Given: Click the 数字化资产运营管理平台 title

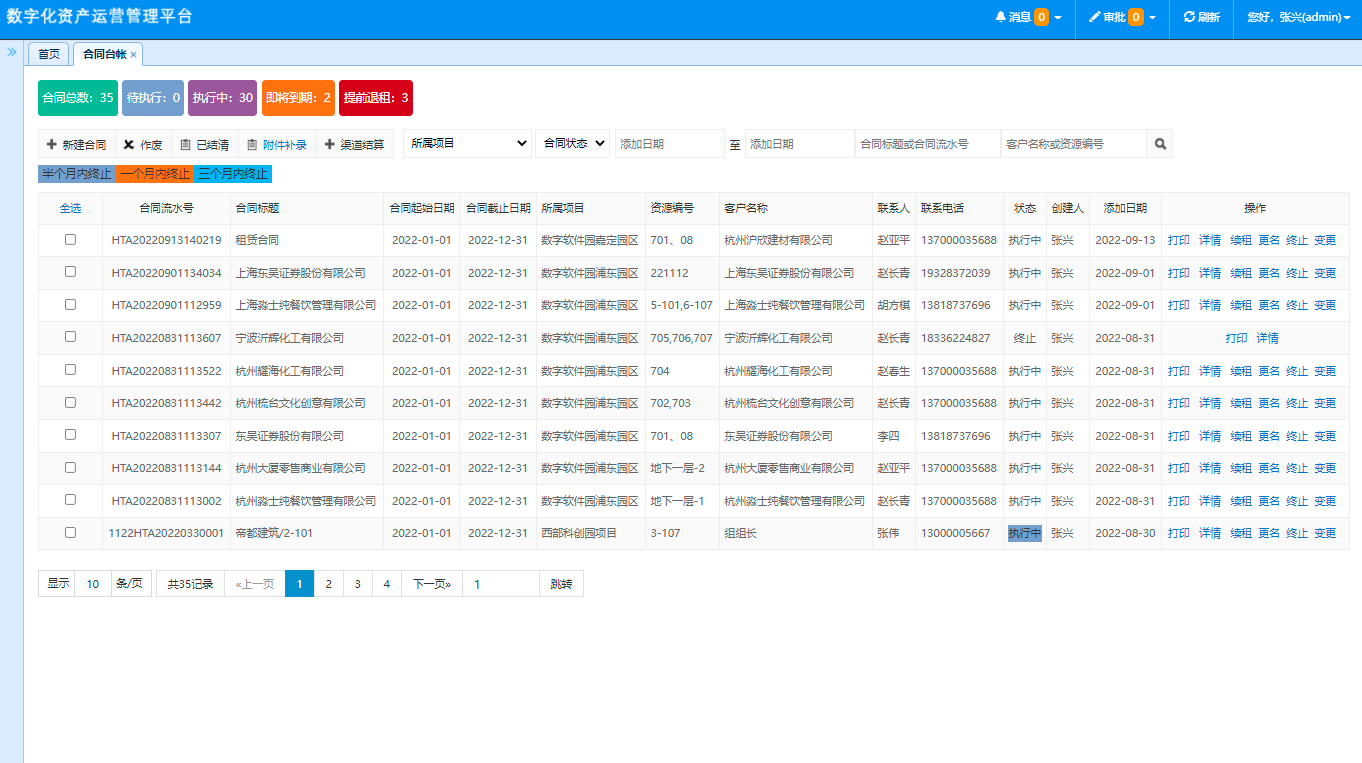Looking at the screenshot, I should click(x=100, y=17).
